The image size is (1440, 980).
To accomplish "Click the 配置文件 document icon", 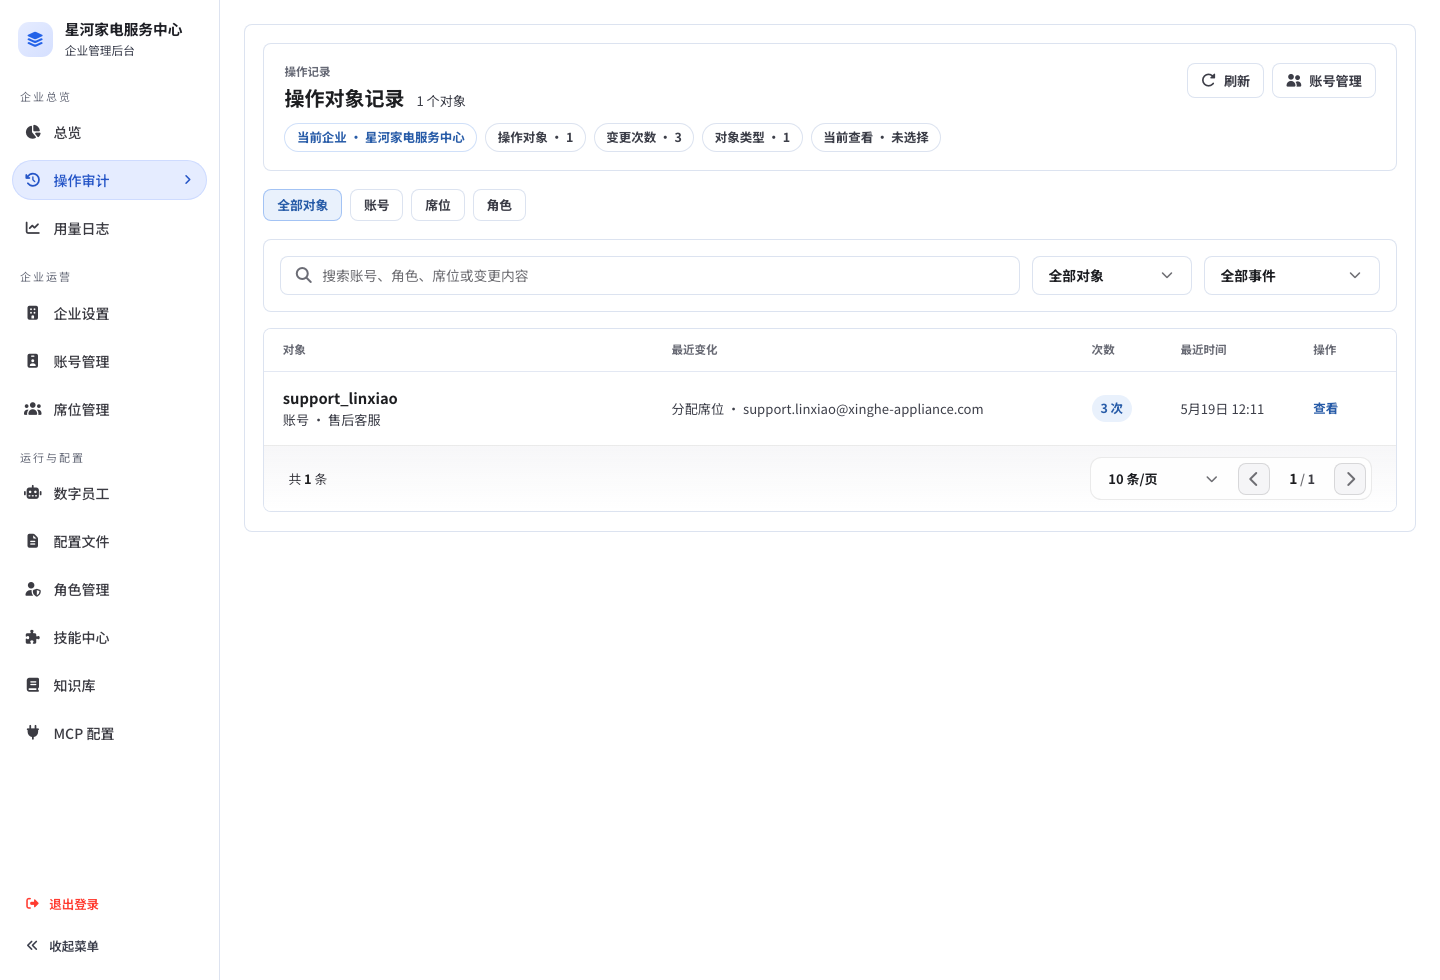I will (33, 541).
